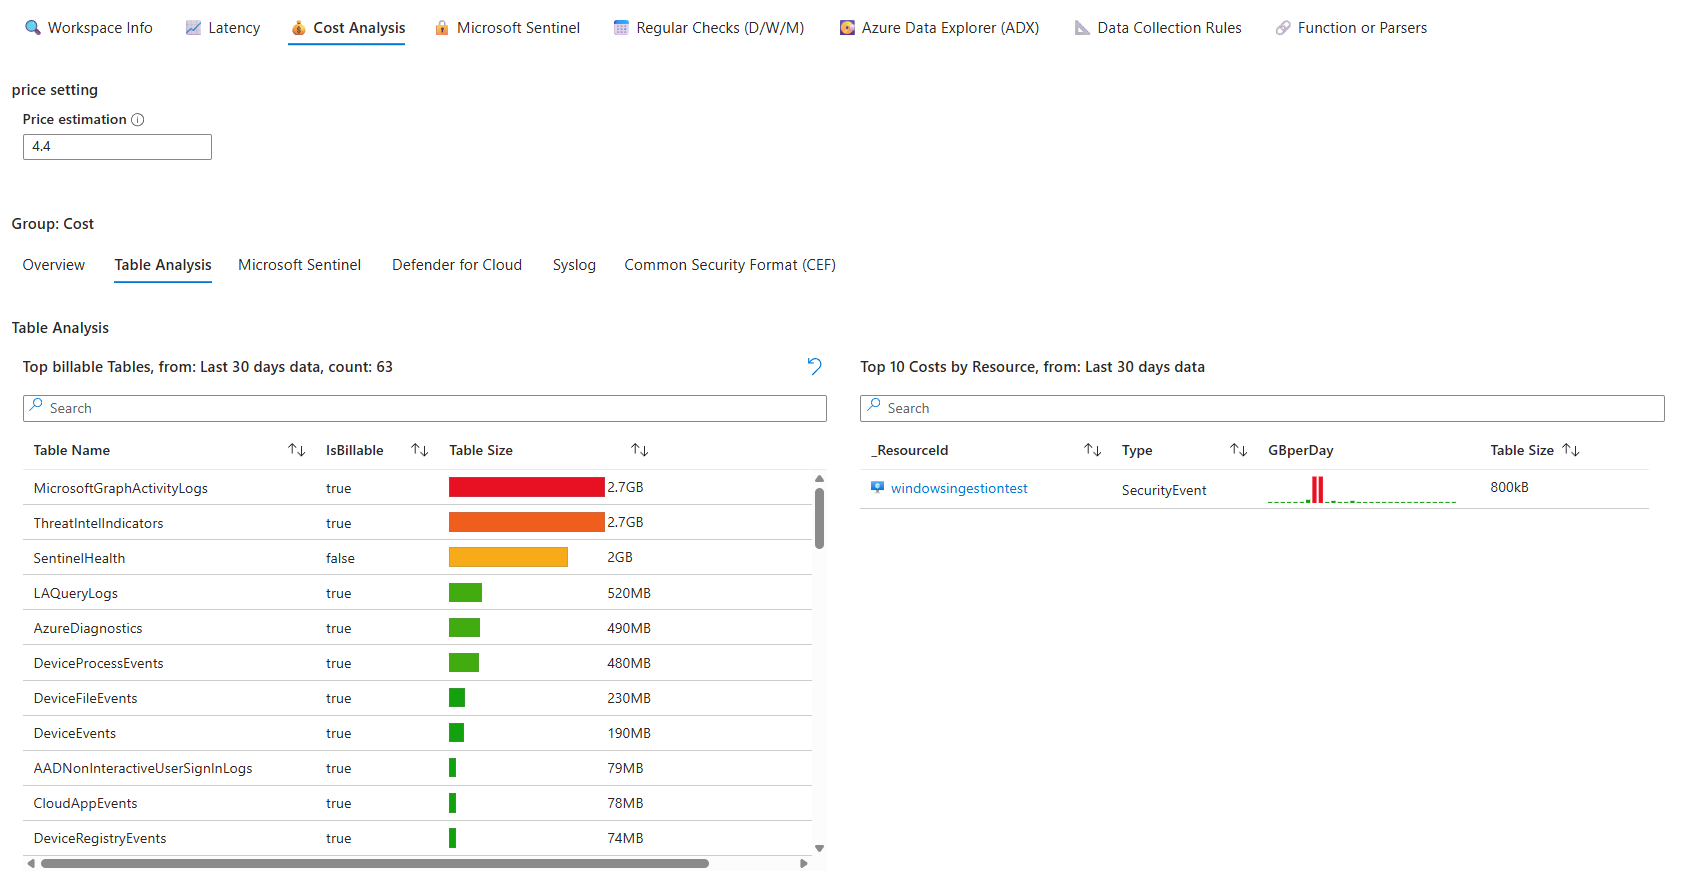Image resolution: width=1692 pixels, height=891 pixels.
Task: Select the DeviceEvents row name
Action: point(75,734)
